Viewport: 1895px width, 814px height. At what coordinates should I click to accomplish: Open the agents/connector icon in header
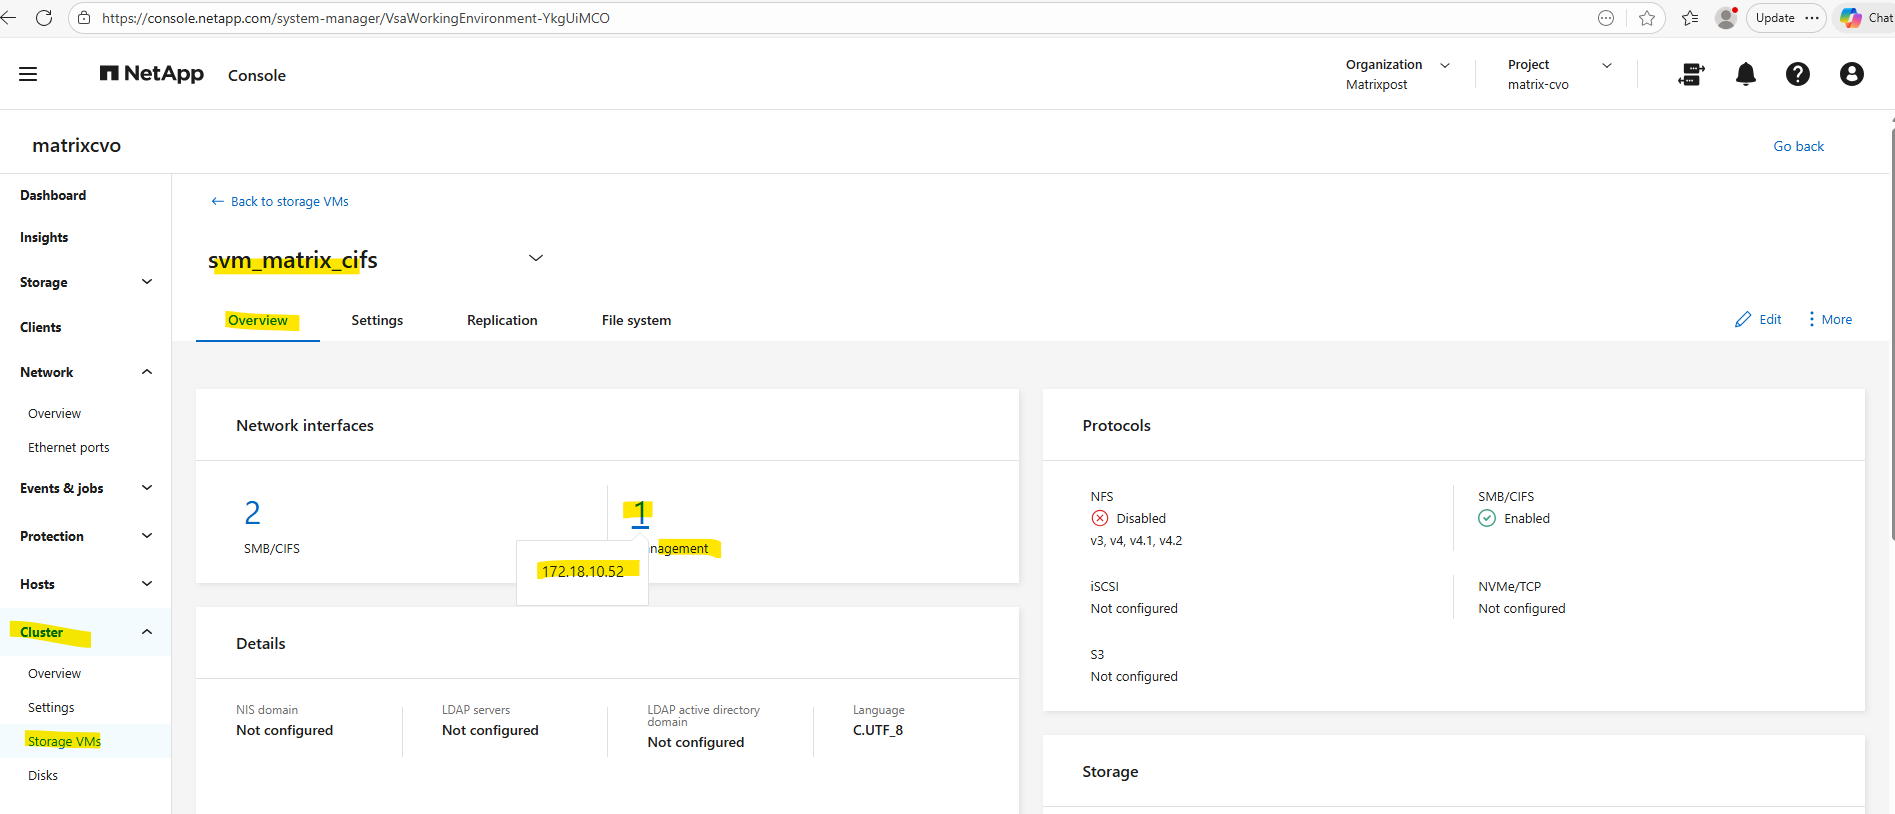click(x=1691, y=74)
